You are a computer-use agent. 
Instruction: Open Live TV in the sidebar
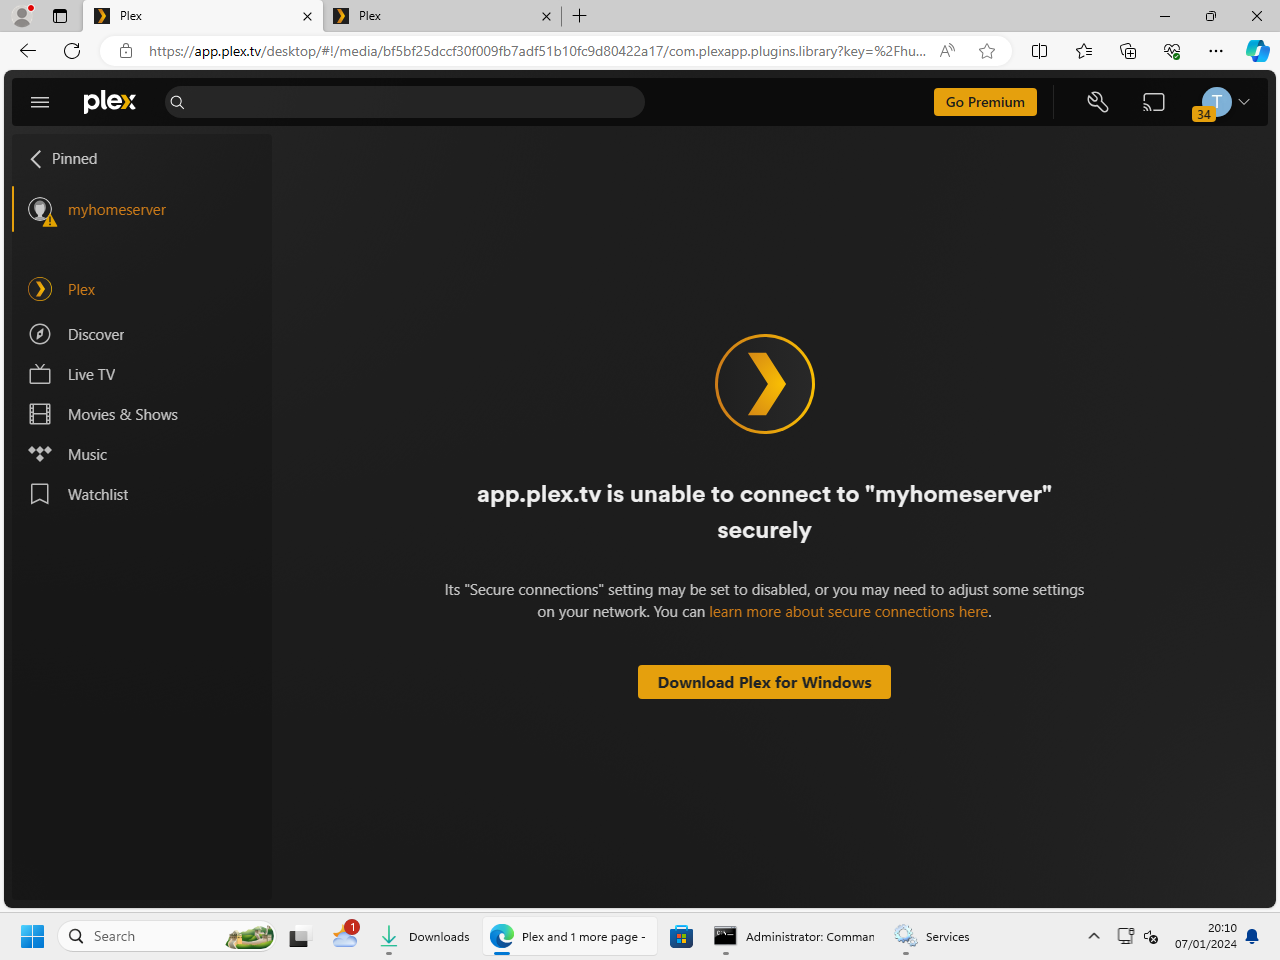point(91,375)
